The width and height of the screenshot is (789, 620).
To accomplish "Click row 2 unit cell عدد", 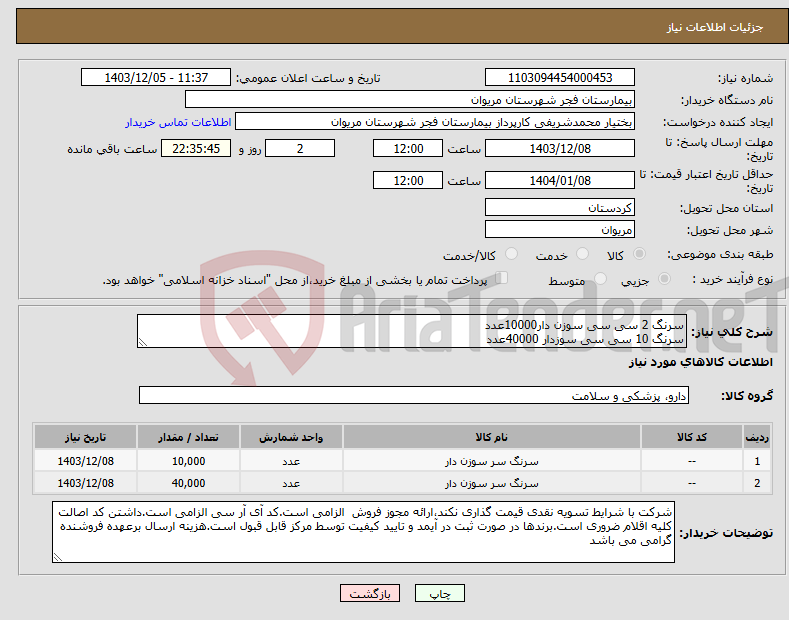I will (291, 483).
